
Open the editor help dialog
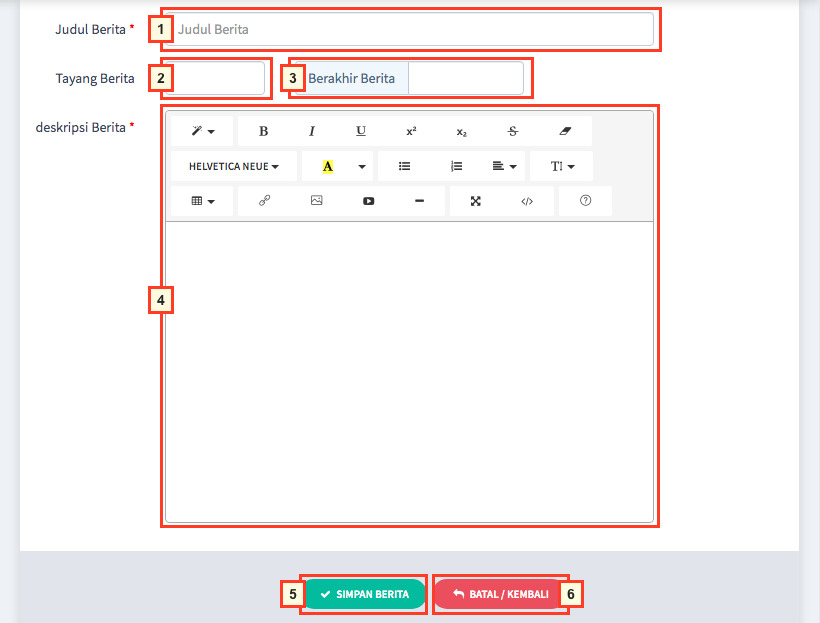tap(586, 201)
